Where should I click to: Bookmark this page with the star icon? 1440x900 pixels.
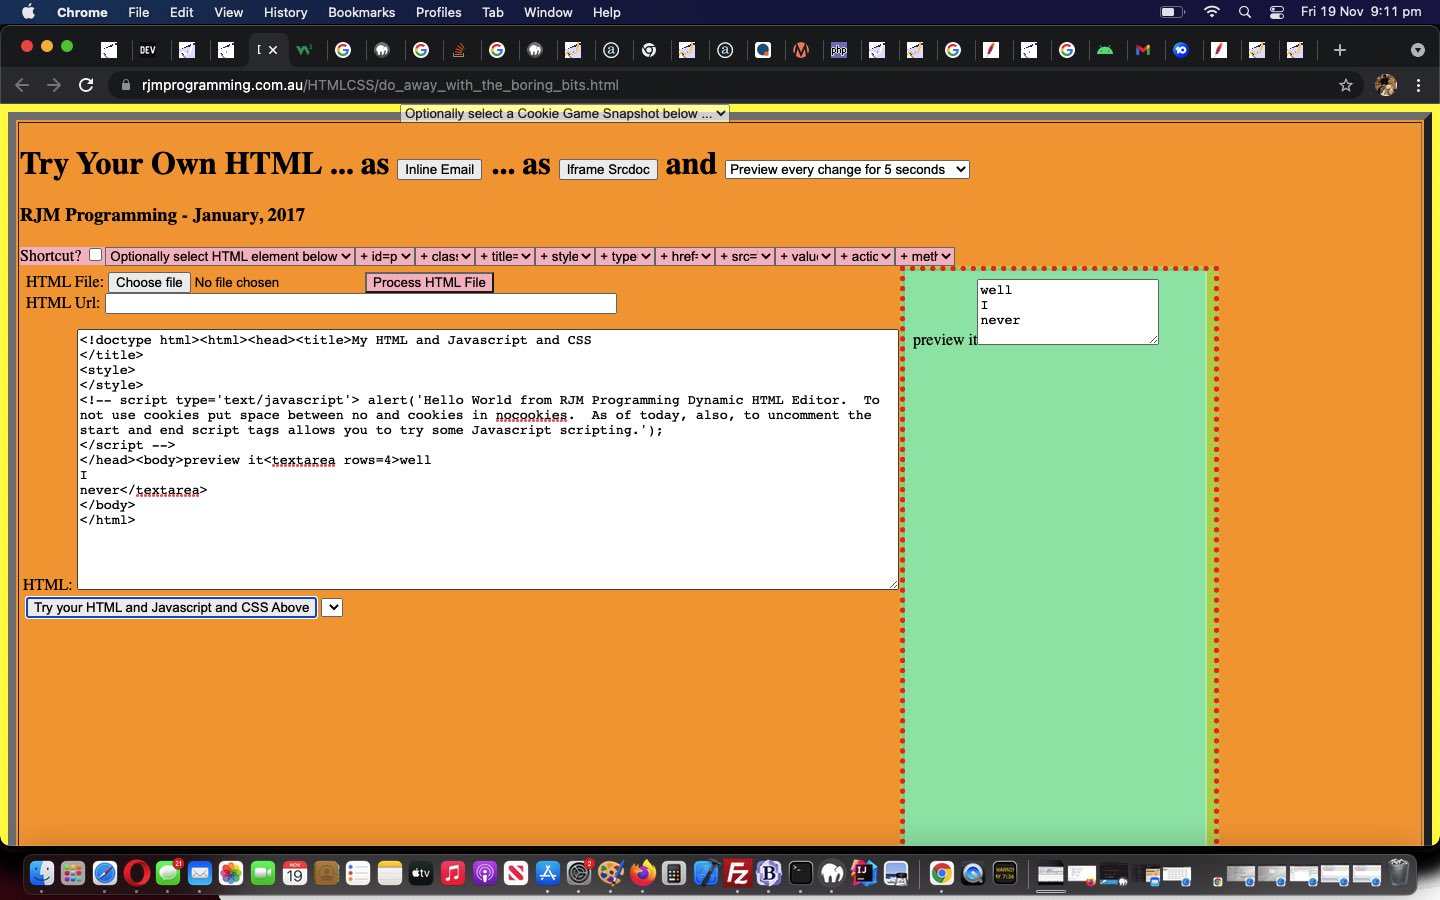[x=1346, y=85]
